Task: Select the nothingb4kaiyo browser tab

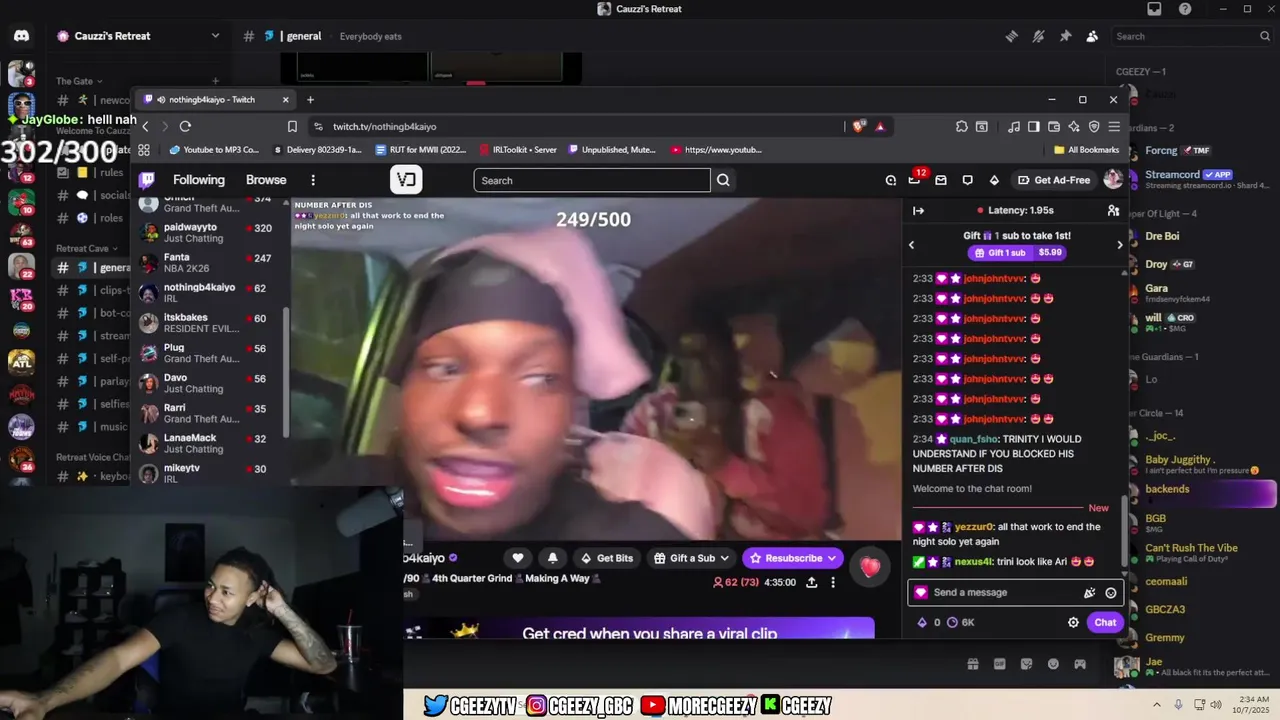Action: [x=216, y=99]
